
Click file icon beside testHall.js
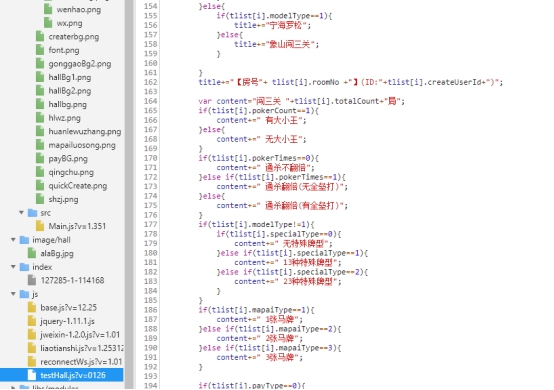[32, 375]
